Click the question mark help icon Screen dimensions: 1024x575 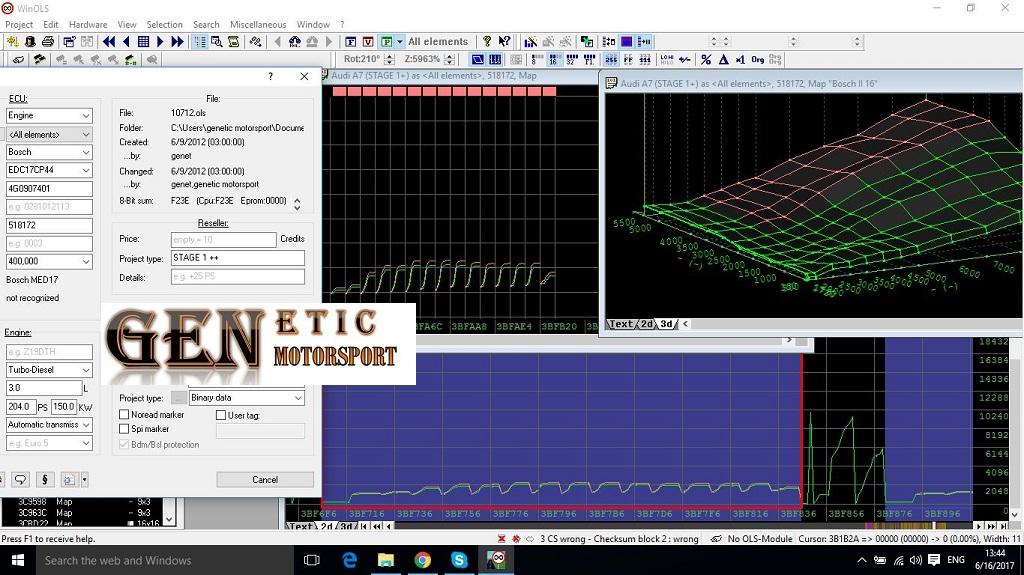point(487,42)
